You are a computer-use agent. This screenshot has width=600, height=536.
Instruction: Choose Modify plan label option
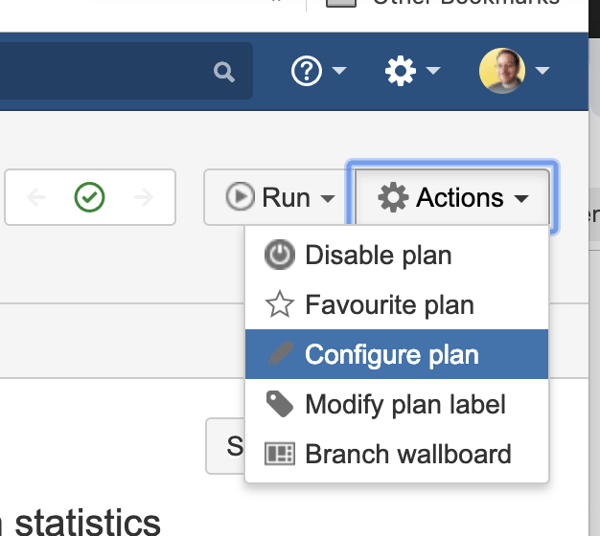(x=405, y=404)
